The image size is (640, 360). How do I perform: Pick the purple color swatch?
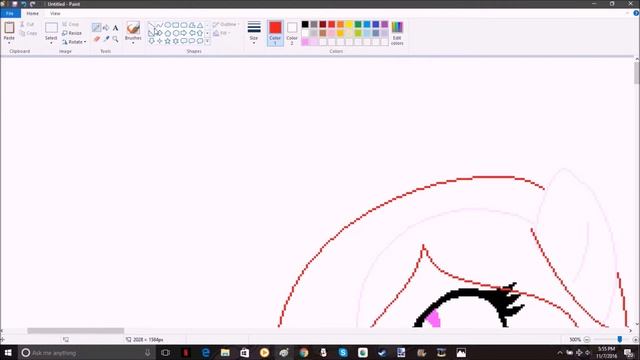[x=384, y=24]
